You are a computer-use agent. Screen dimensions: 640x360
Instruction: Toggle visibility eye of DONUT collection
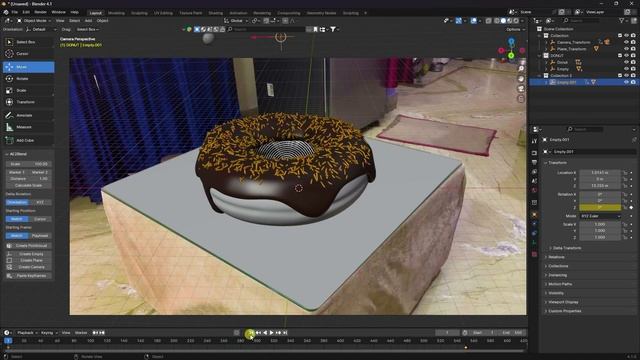pyautogui.click(x=627, y=56)
